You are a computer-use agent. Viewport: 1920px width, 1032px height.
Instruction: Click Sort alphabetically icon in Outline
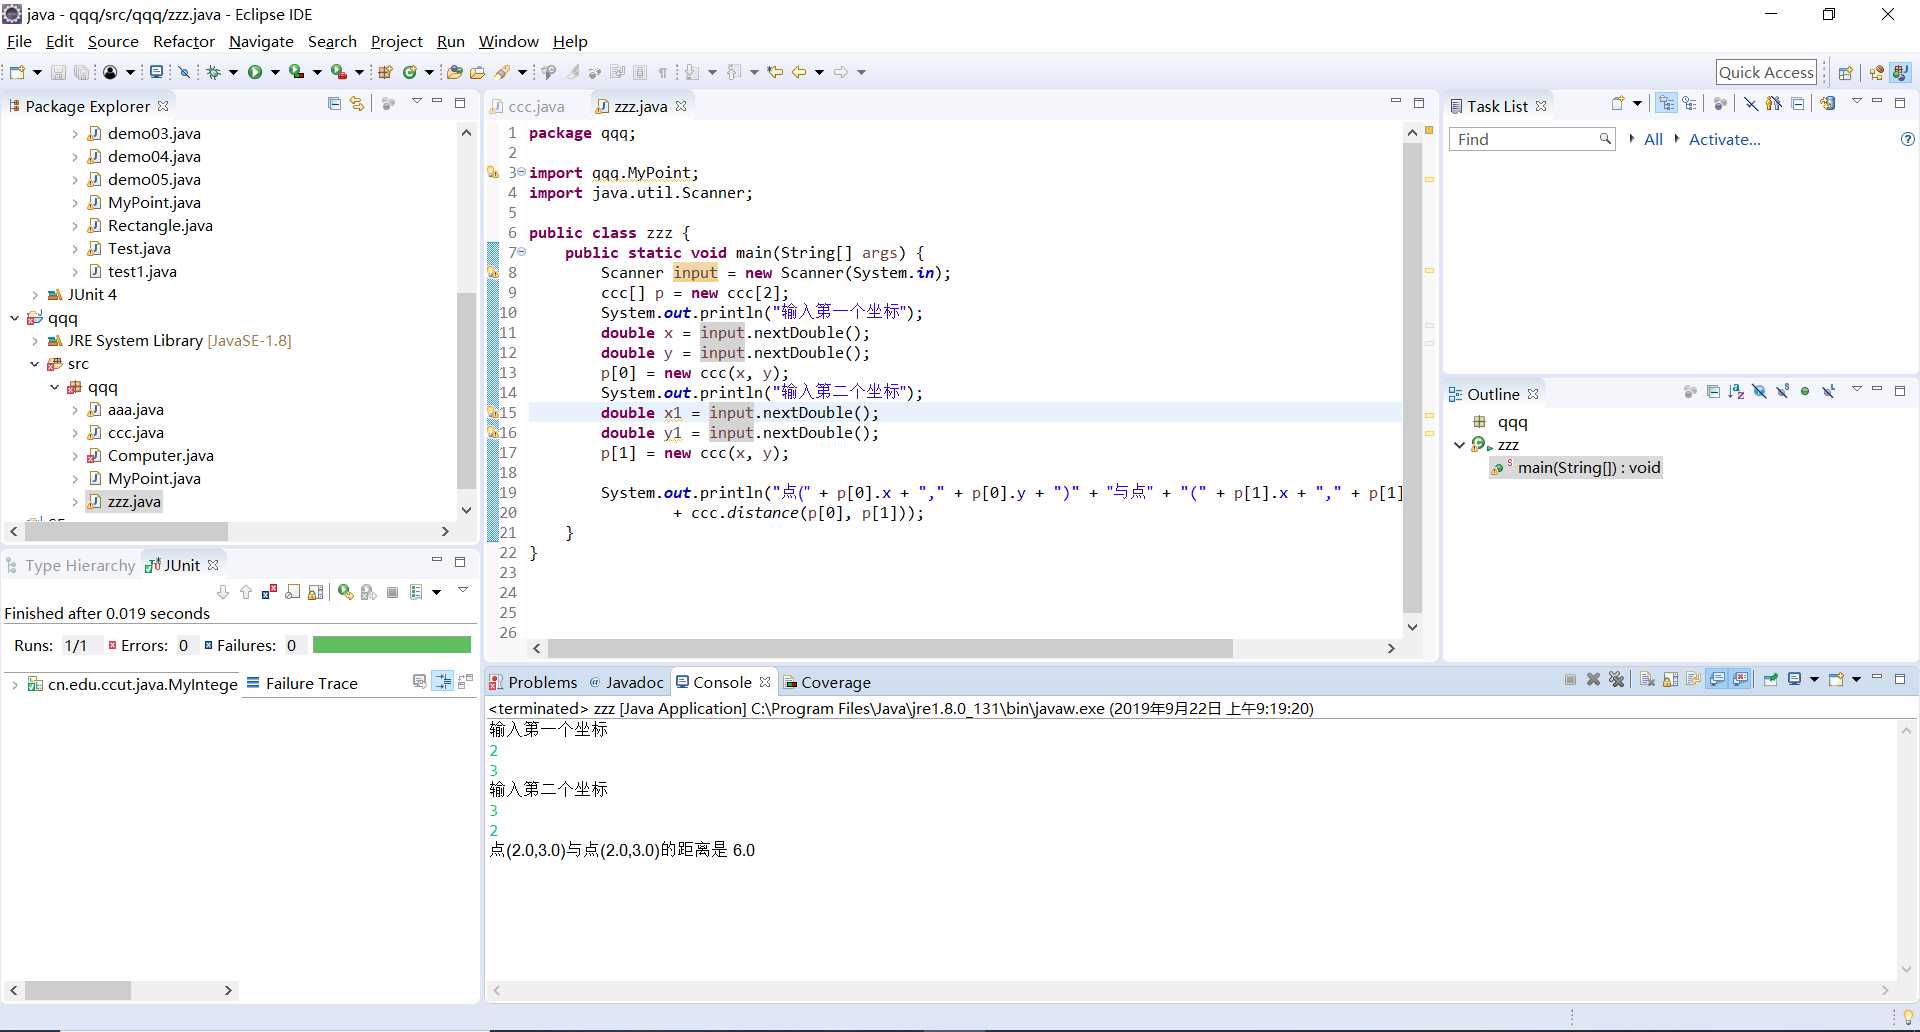coord(1736,392)
